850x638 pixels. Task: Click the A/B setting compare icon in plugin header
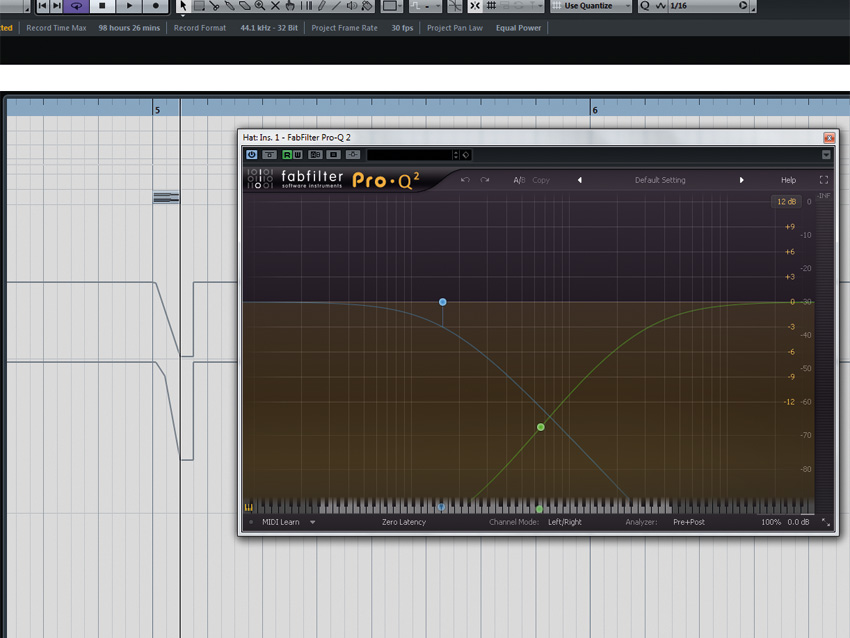coord(315,155)
